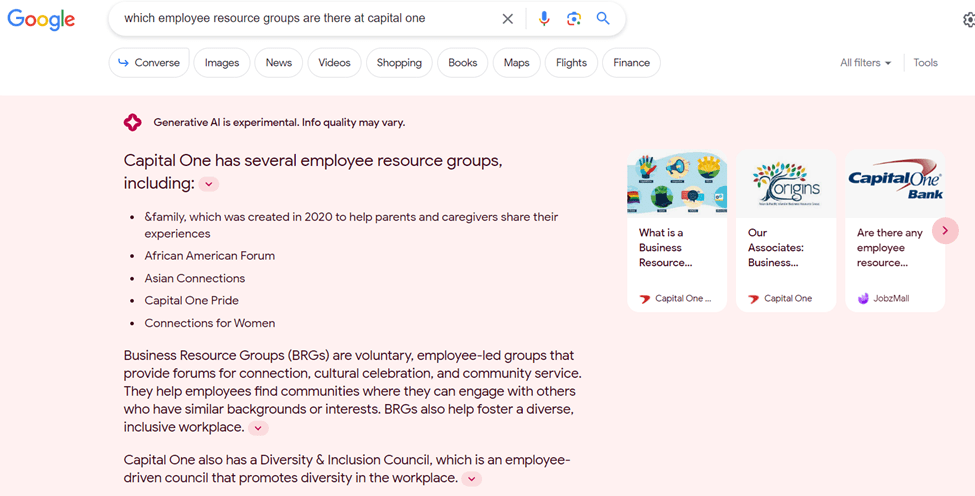Switch to the Shopping tab
This screenshot has width=975, height=496.
(399, 63)
